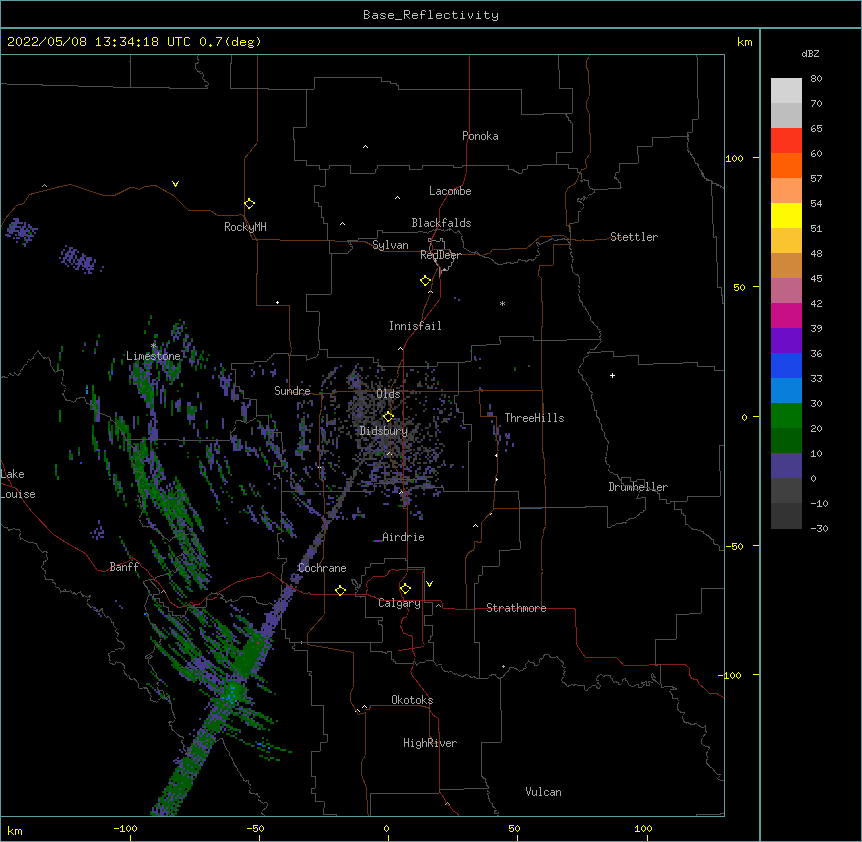Click the white plus marker north of Drumheller
Viewport: 862px width, 842px height.
[x=612, y=375]
